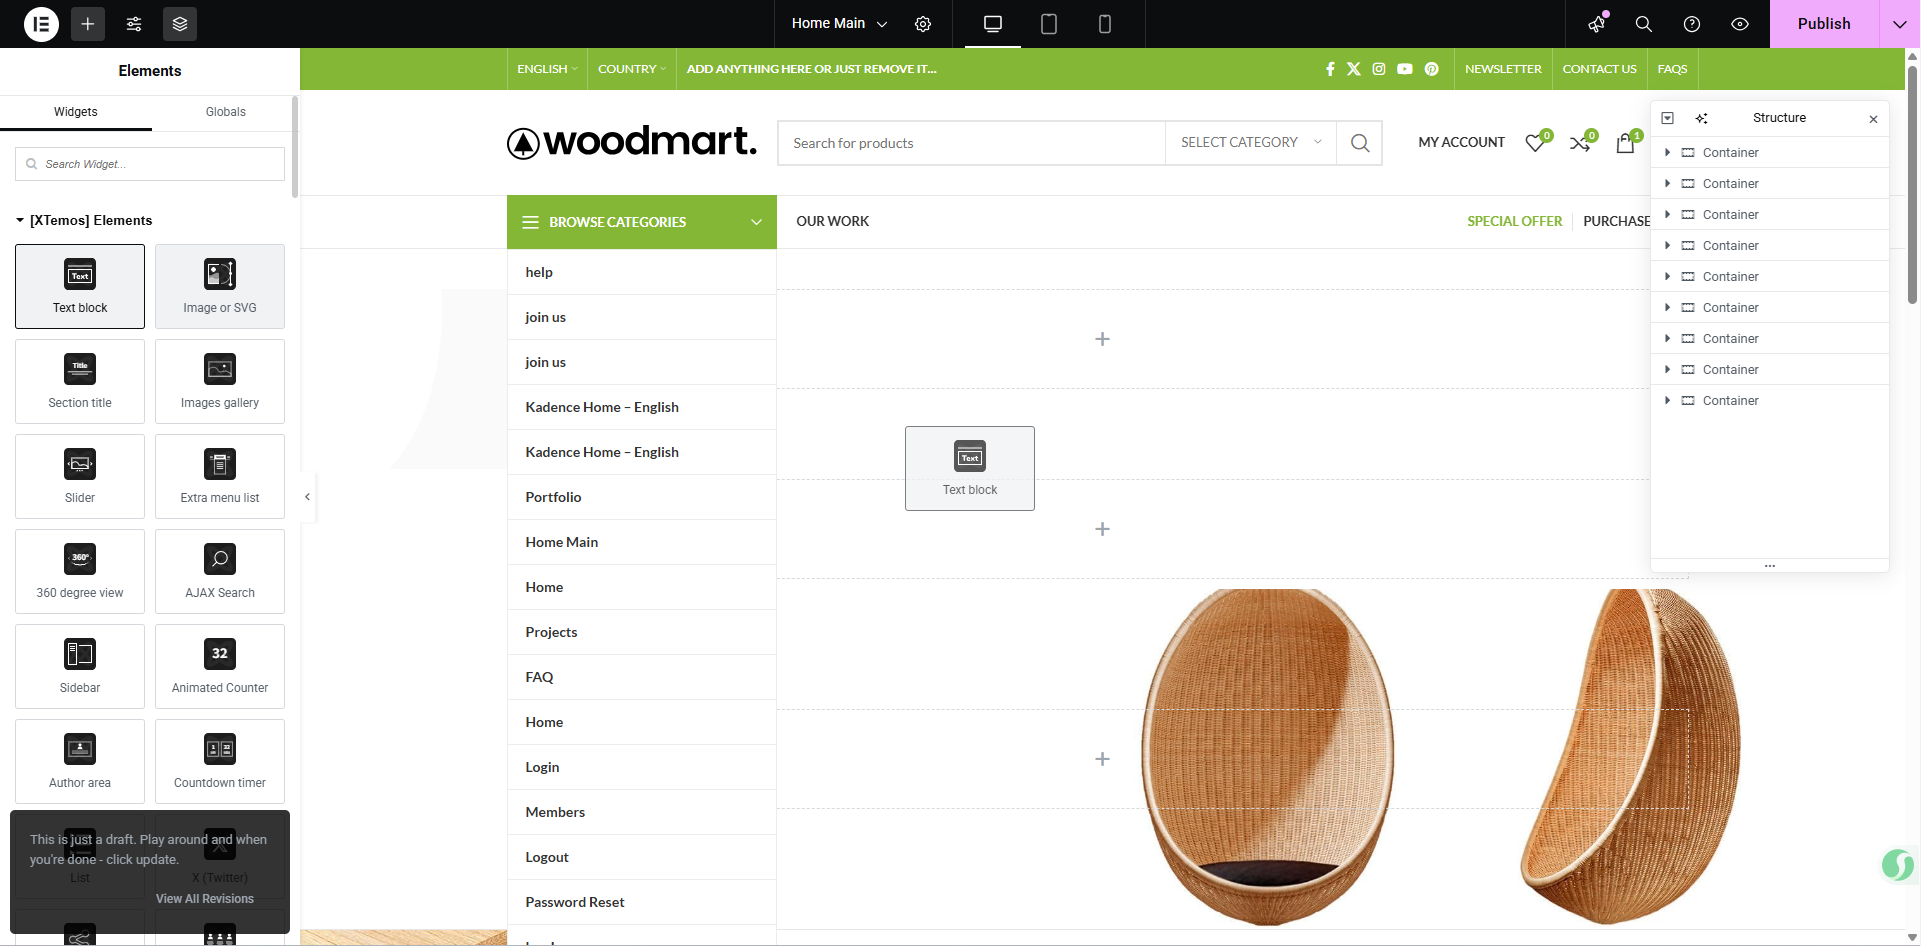Click the View All Revisions link
Screen dimensions: 1921x946
coord(205,898)
